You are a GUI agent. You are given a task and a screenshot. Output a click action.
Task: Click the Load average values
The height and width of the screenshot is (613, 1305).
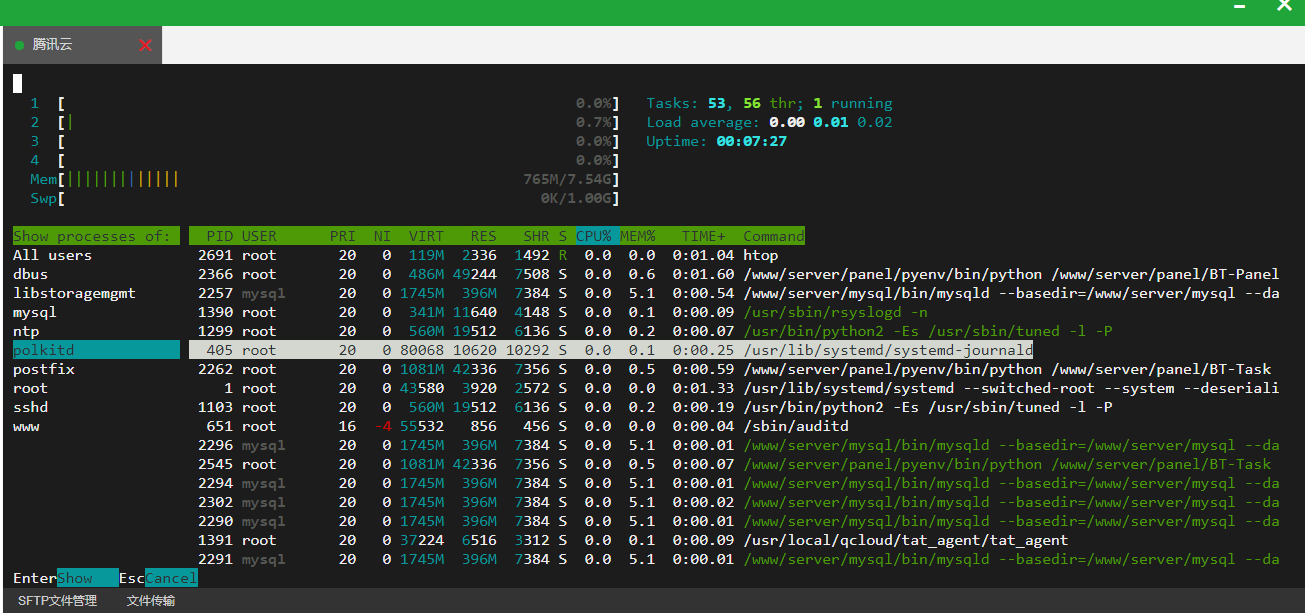tap(831, 122)
